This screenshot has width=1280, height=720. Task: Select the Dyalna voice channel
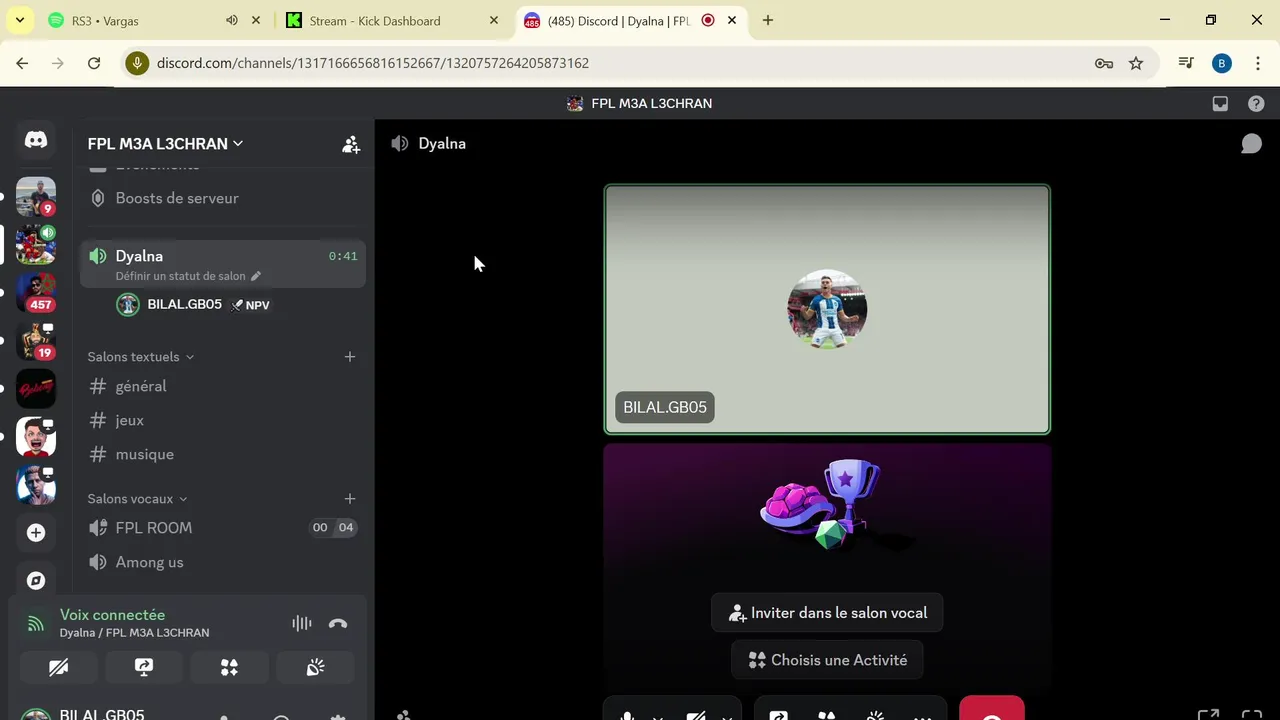(x=222, y=264)
